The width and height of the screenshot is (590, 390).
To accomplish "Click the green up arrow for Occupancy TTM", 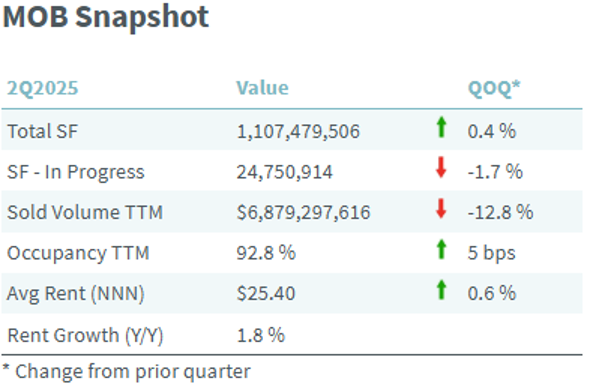I will click(x=441, y=250).
